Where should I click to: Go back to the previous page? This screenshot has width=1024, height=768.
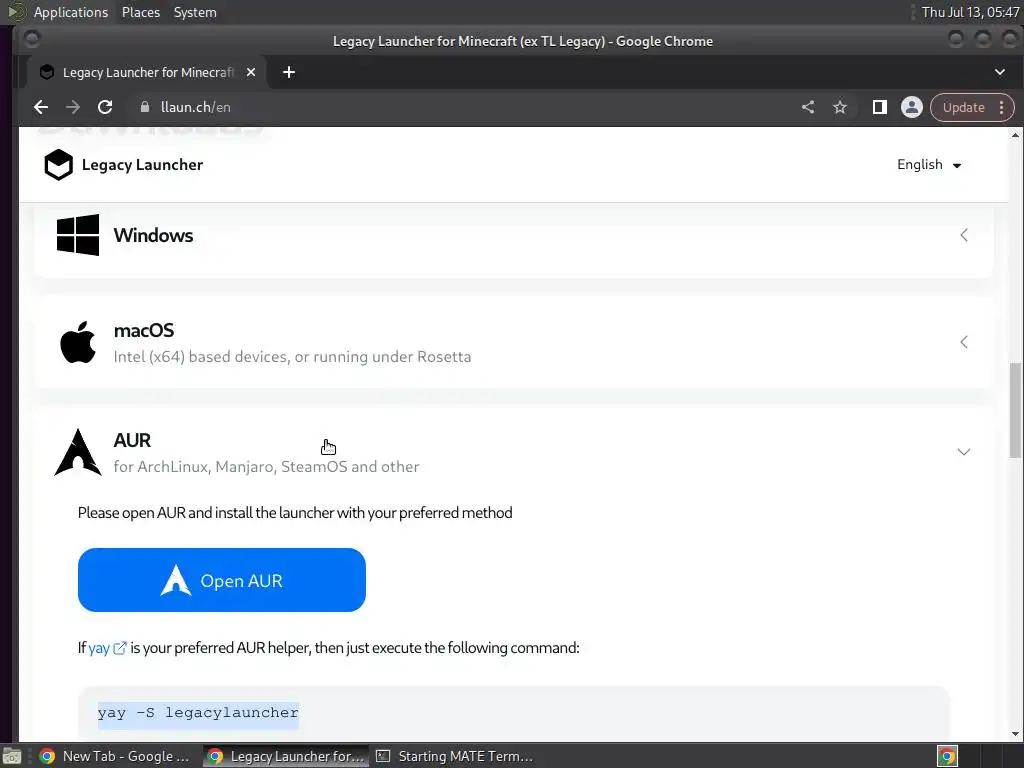point(41,107)
